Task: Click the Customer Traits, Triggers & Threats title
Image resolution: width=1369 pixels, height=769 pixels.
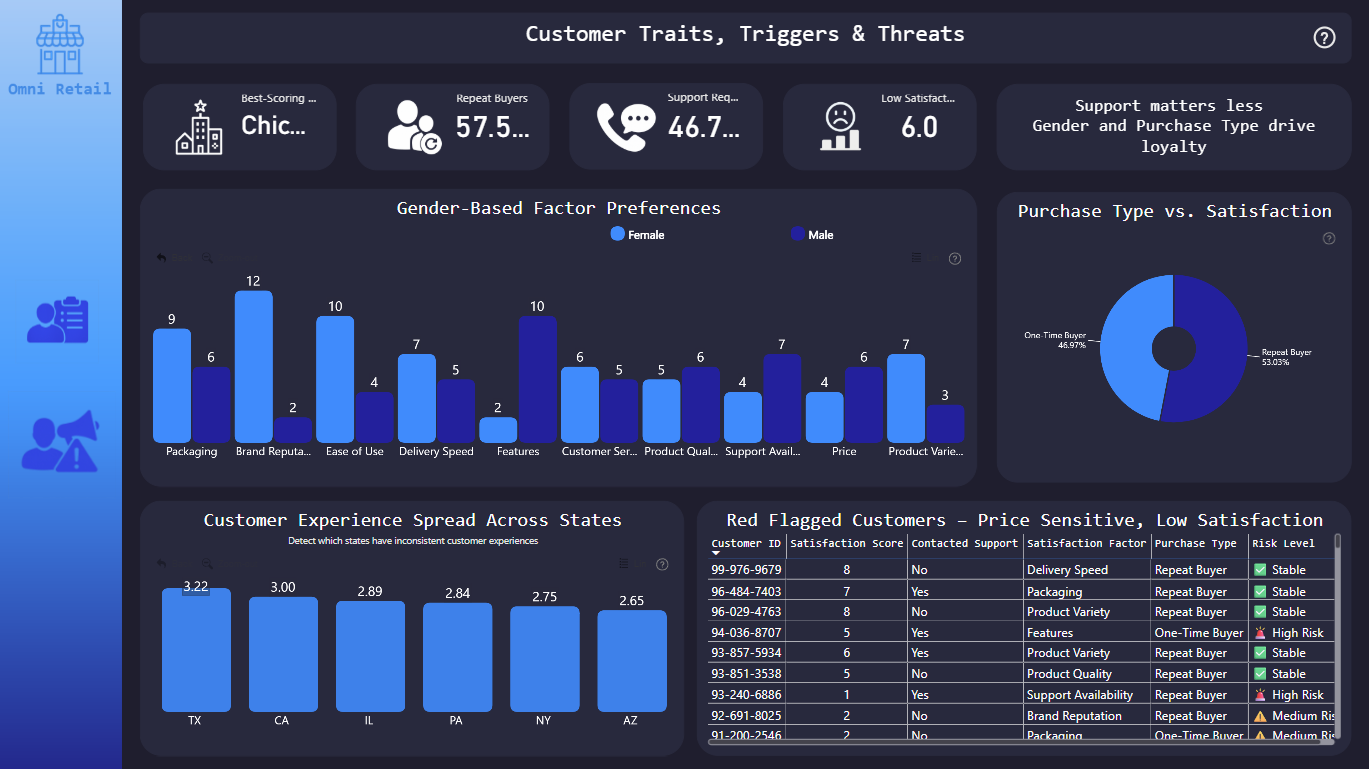Action: [745, 34]
